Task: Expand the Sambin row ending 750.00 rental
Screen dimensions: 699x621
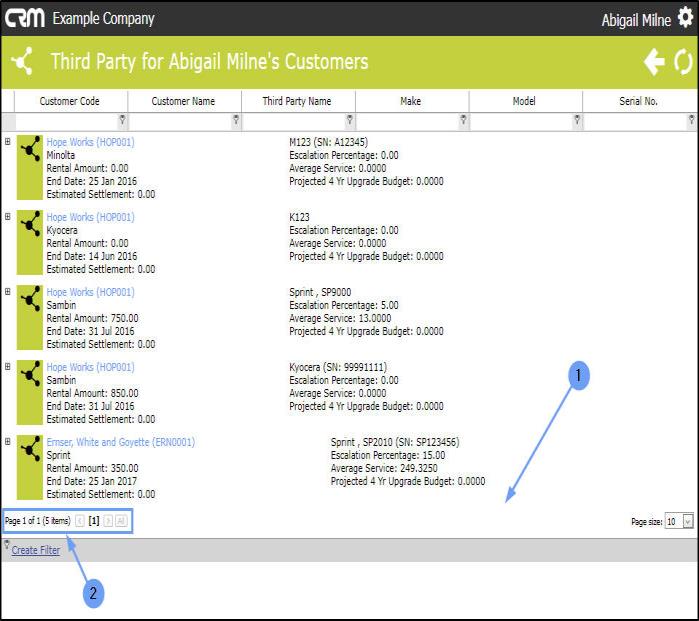Action: click(8, 292)
